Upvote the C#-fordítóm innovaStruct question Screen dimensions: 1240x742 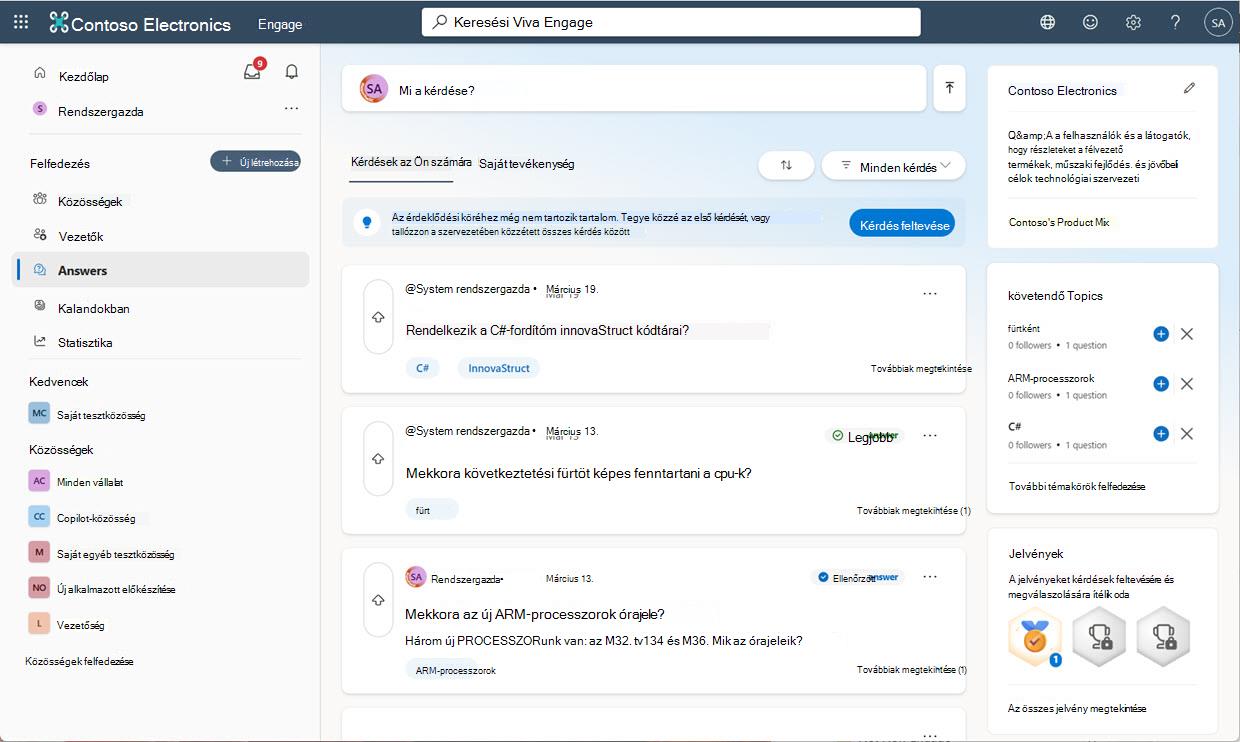[378, 317]
